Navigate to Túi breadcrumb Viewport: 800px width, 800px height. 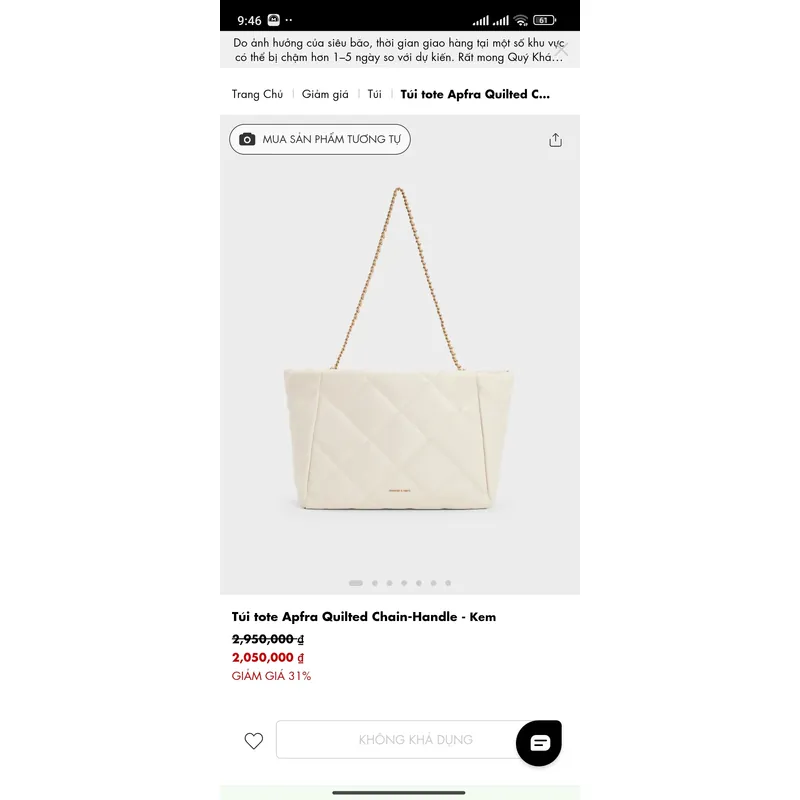tap(374, 94)
